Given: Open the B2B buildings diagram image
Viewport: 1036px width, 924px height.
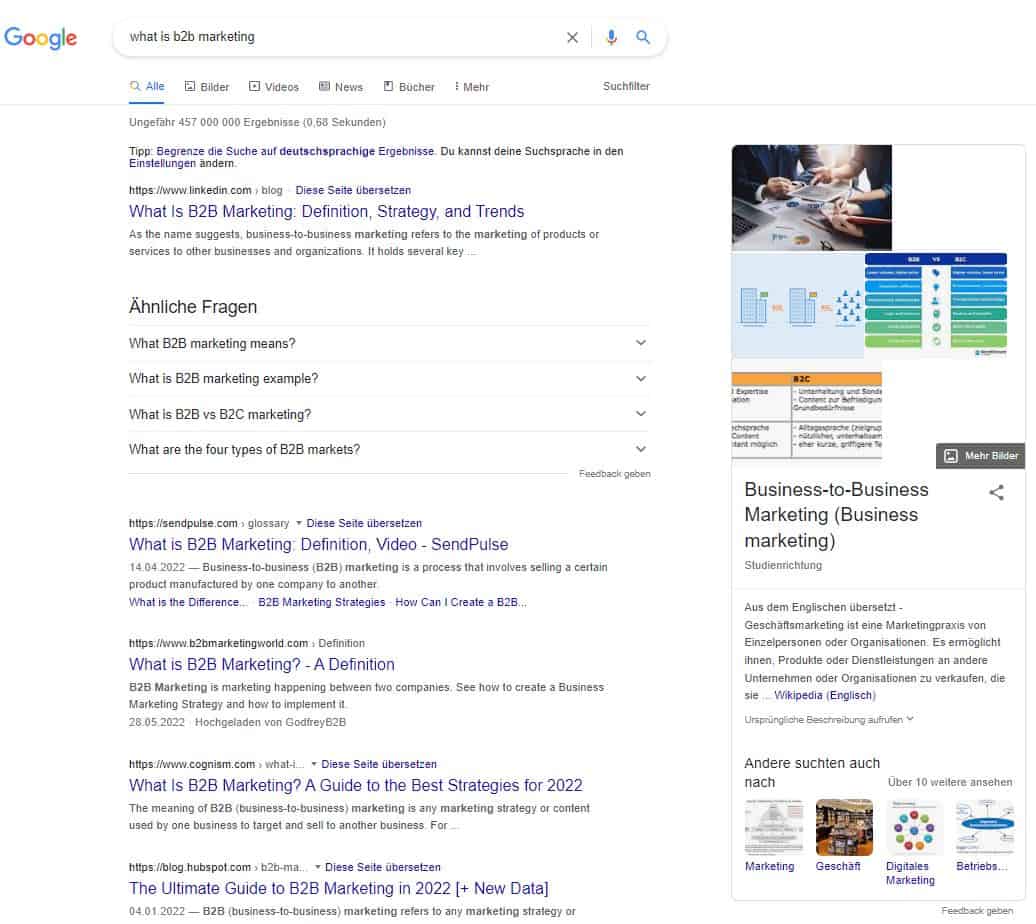Looking at the screenshot, I should [x=797, y=305].
